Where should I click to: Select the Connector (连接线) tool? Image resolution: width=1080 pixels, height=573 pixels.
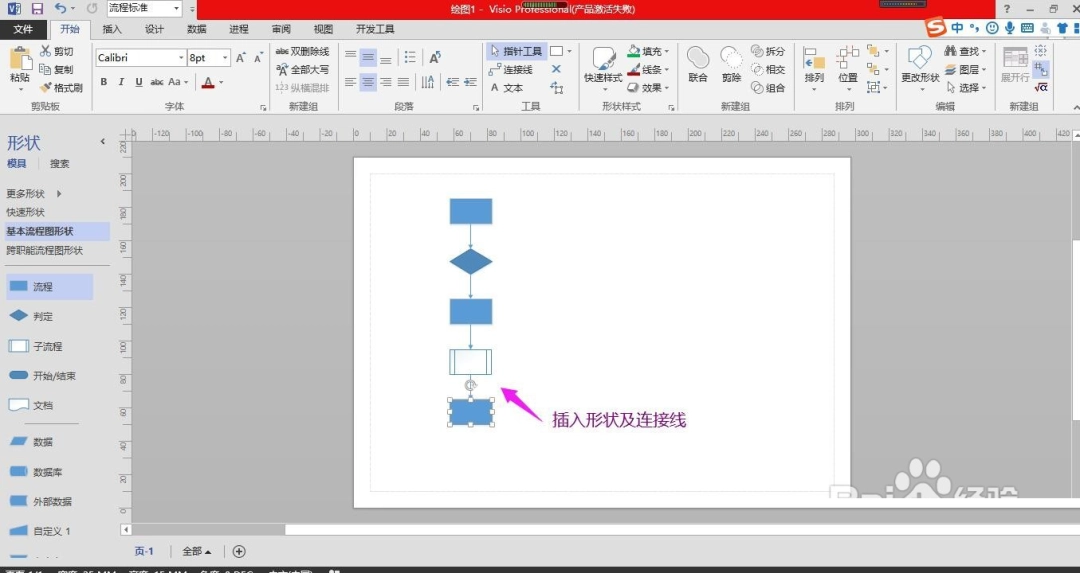tap(510, 70)
